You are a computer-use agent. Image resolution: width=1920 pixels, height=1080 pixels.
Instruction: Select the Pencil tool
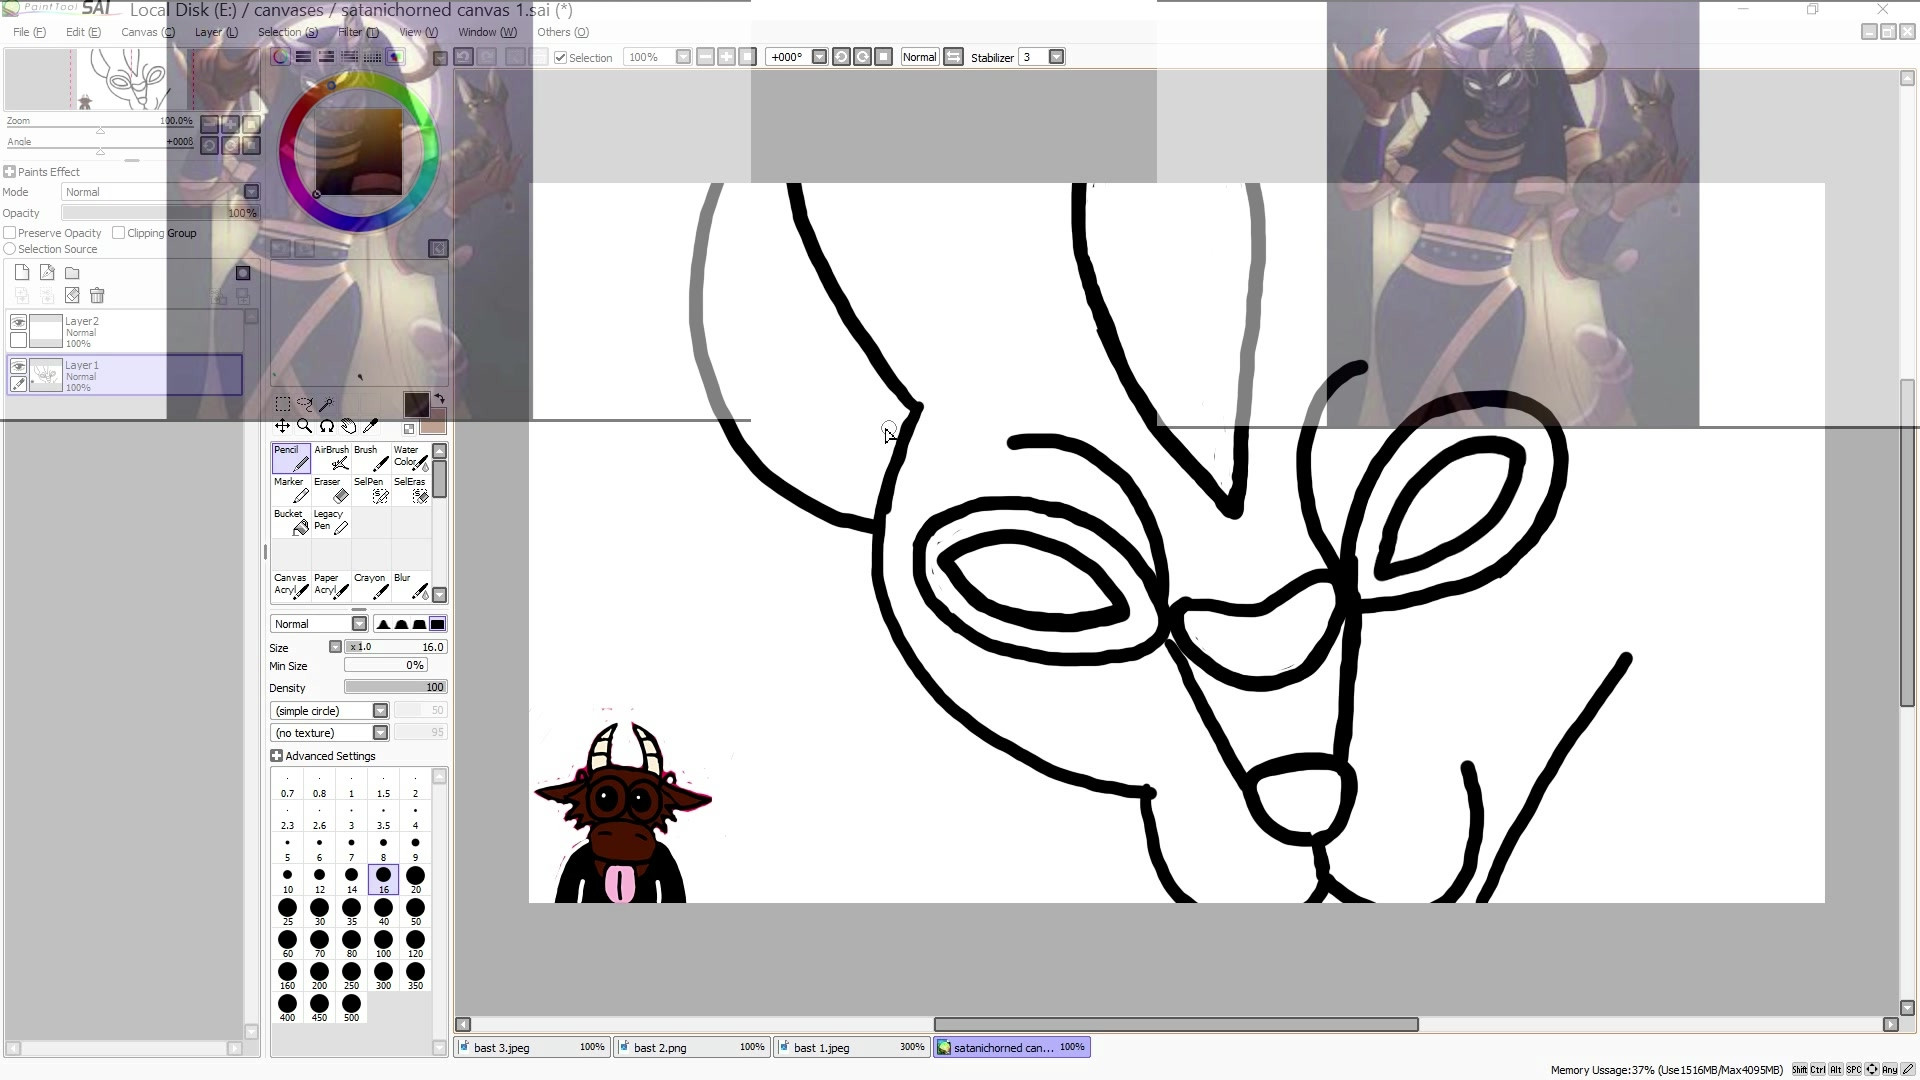[x=291, y=457]
